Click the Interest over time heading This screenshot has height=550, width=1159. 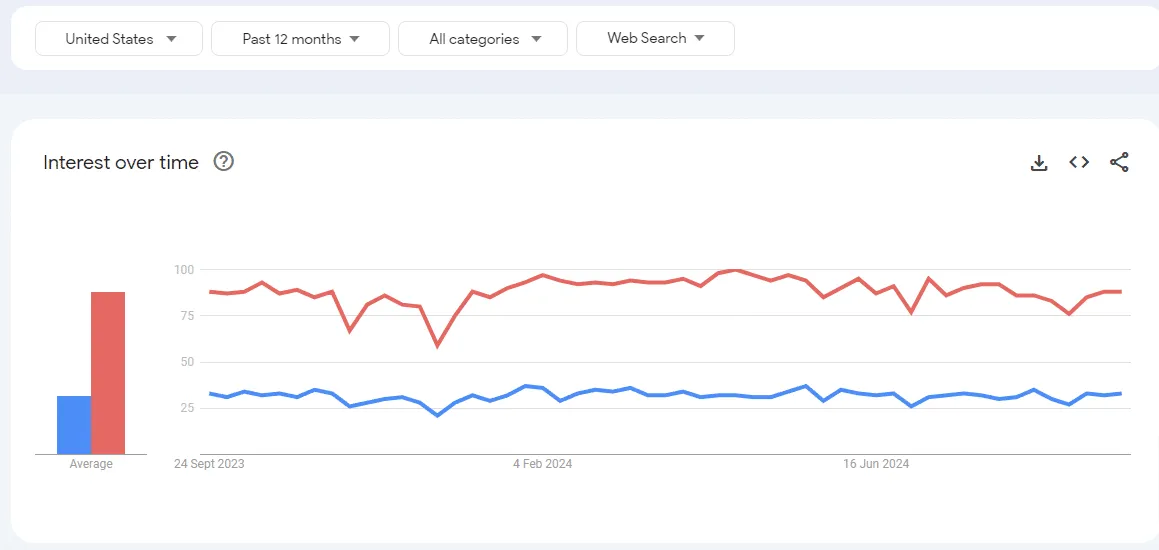pos(121,162)
